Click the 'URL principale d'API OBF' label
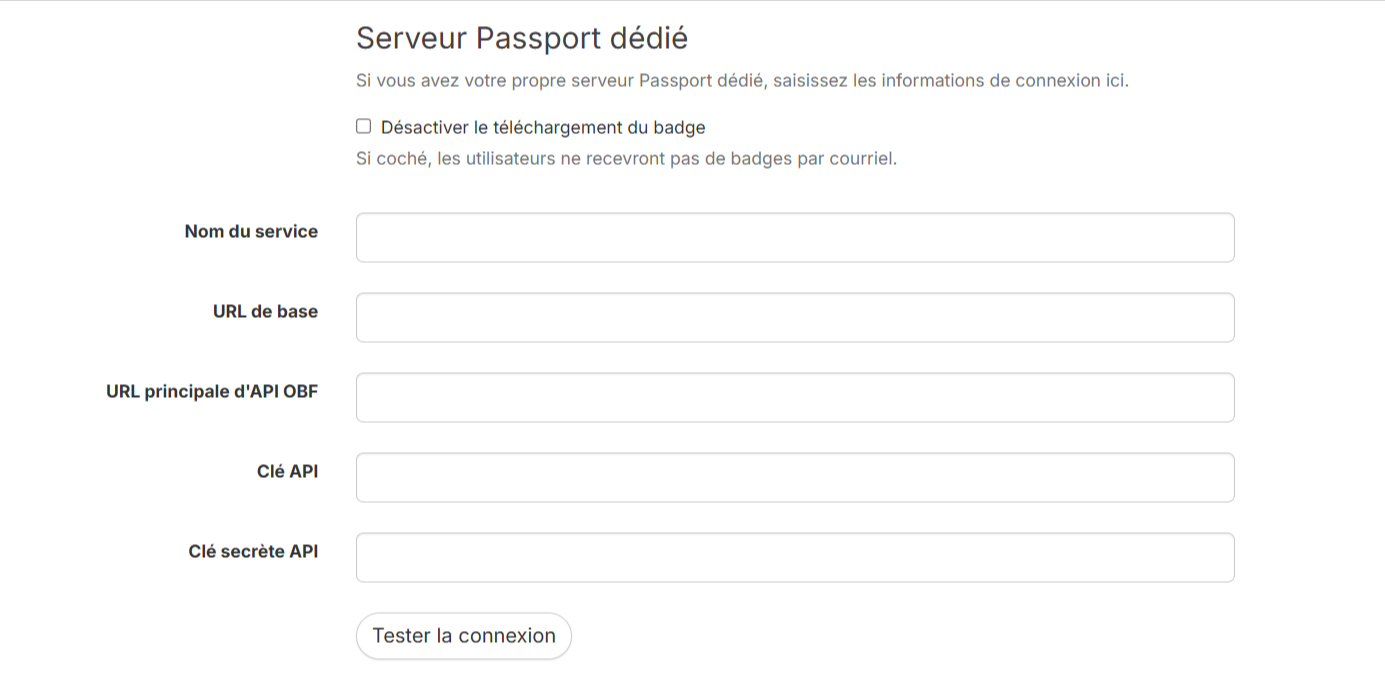1385x685 pixels. click(x=212, y=392)
